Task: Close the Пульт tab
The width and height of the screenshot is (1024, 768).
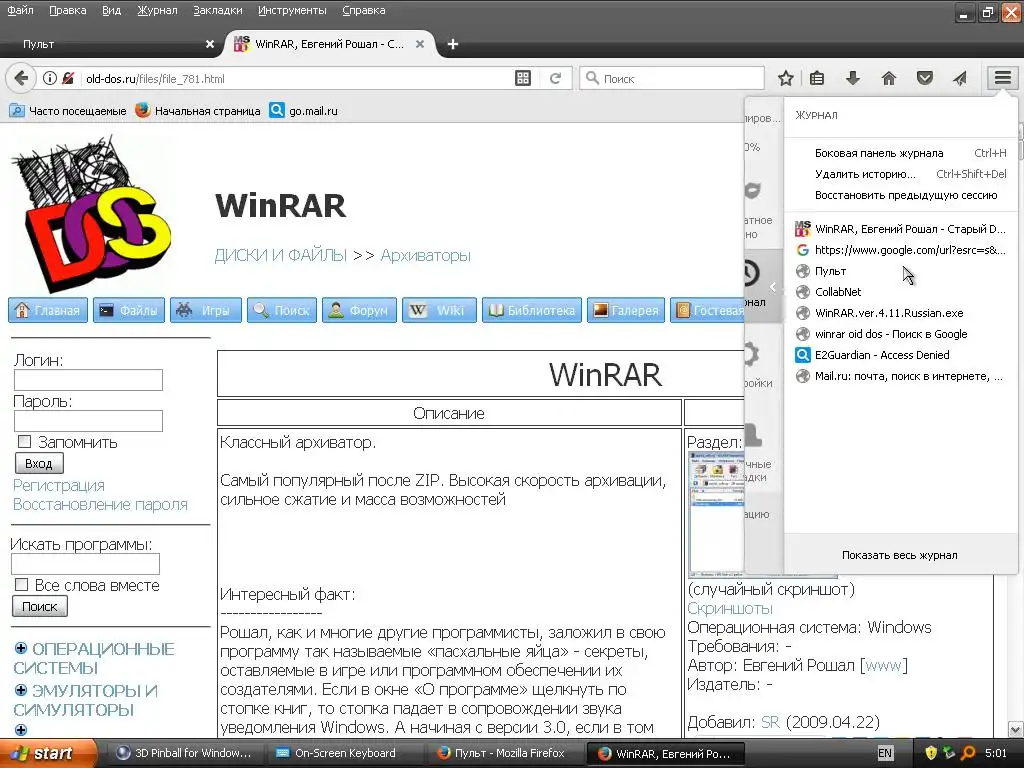Action: pos(210,44)
